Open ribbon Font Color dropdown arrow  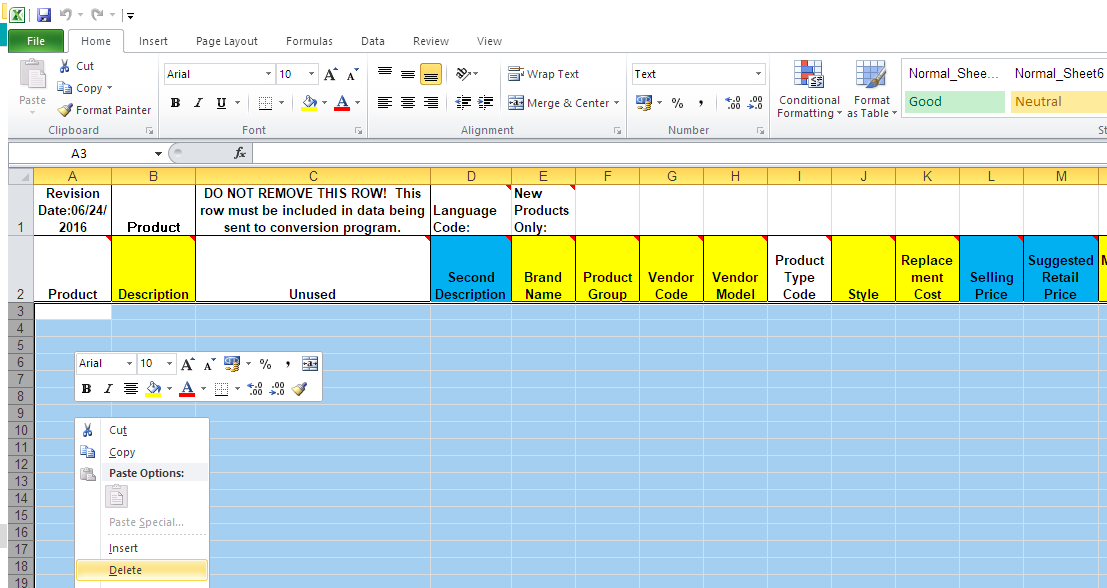357,103
